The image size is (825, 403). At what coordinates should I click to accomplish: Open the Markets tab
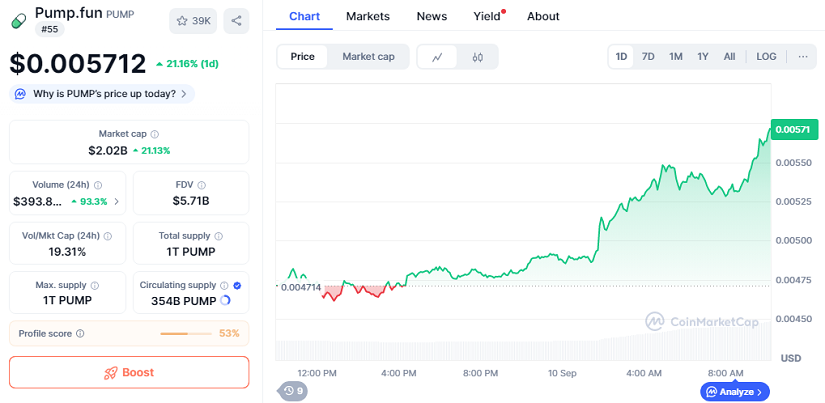pos(368,16)
